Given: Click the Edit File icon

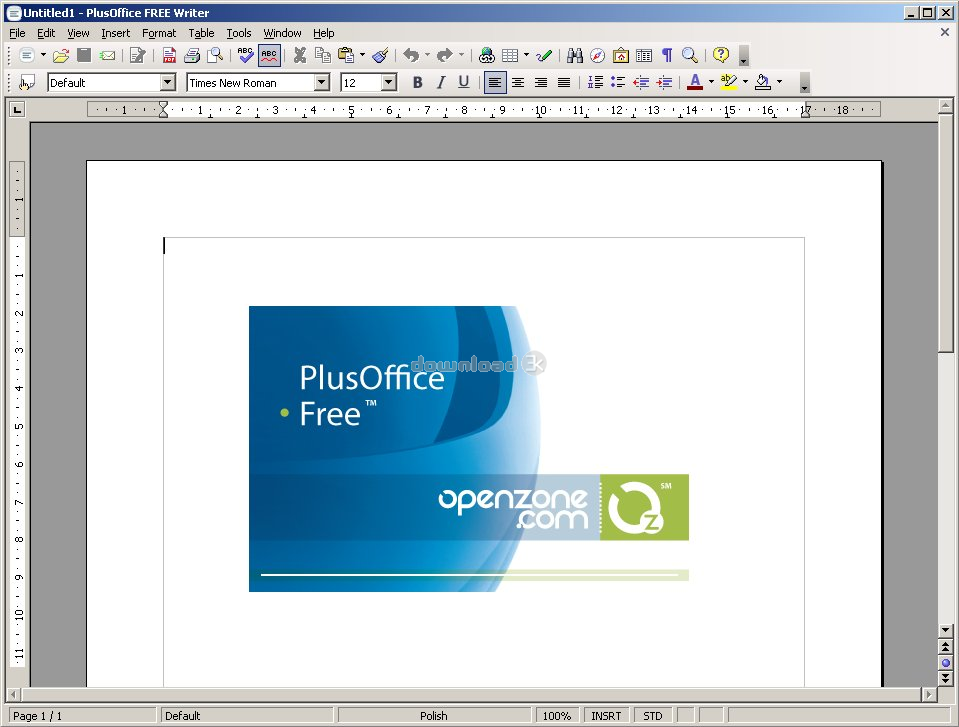Looking at the screenshot, I should [x=138, y=56].
